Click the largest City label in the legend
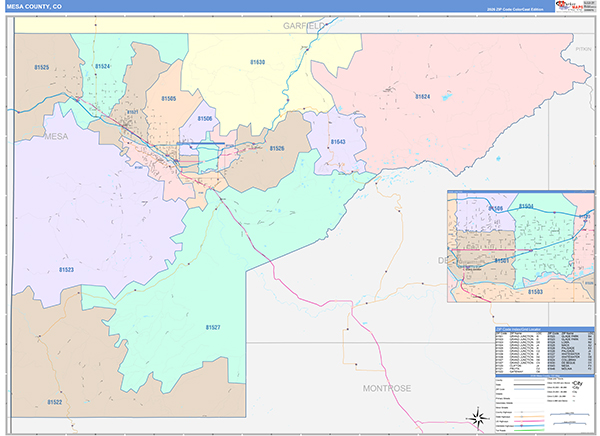Viewport: 600px width, 436px height. [x=578, y=383]
